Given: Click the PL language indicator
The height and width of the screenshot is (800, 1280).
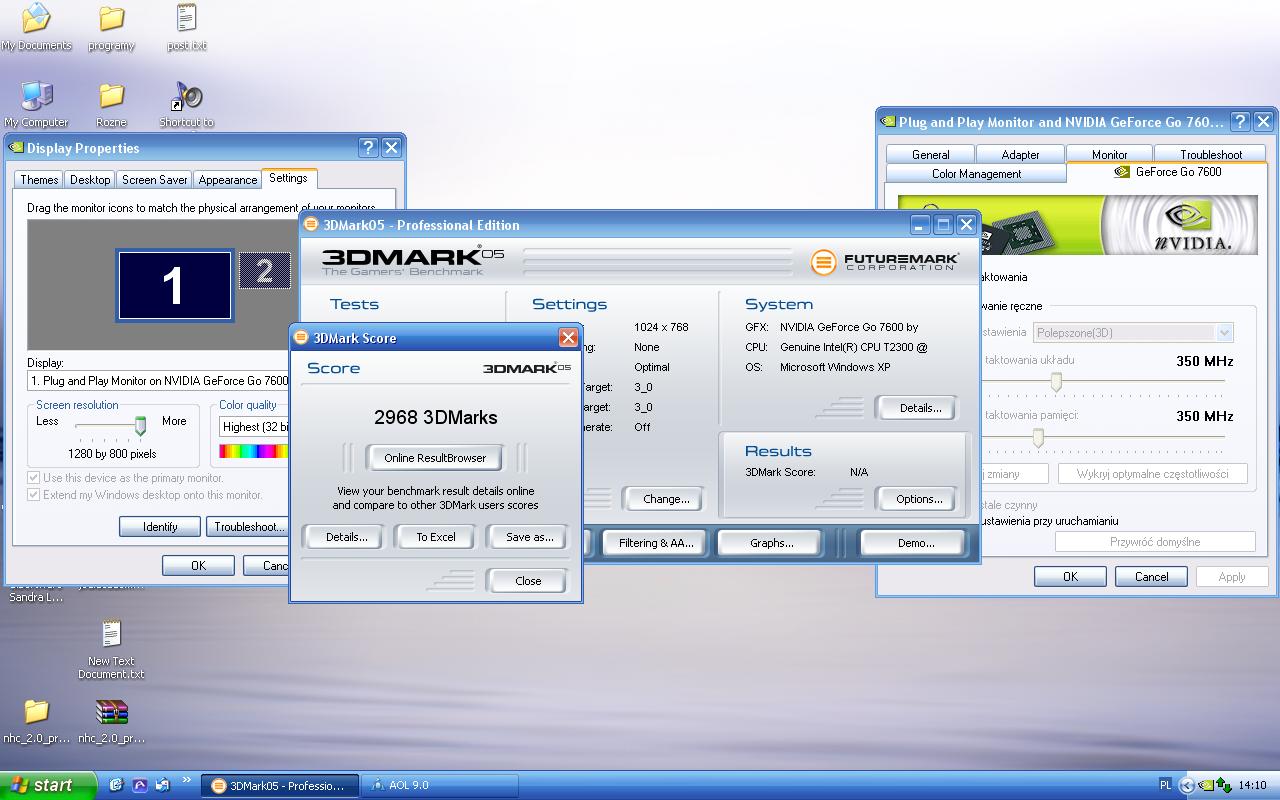Looking at the screenshot, I should tap(1166, 785).
